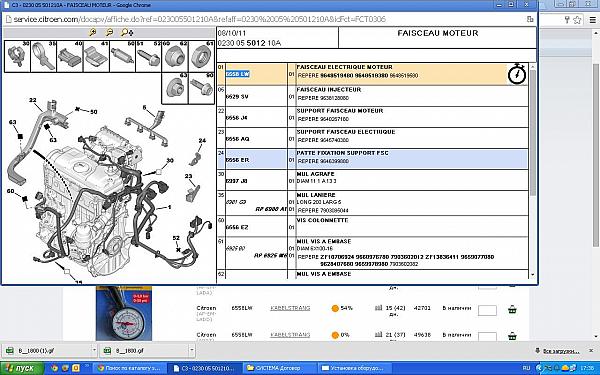
Task: Open dropdown arrow beside B__1800 (1).gif download
Action: (94, 350)
